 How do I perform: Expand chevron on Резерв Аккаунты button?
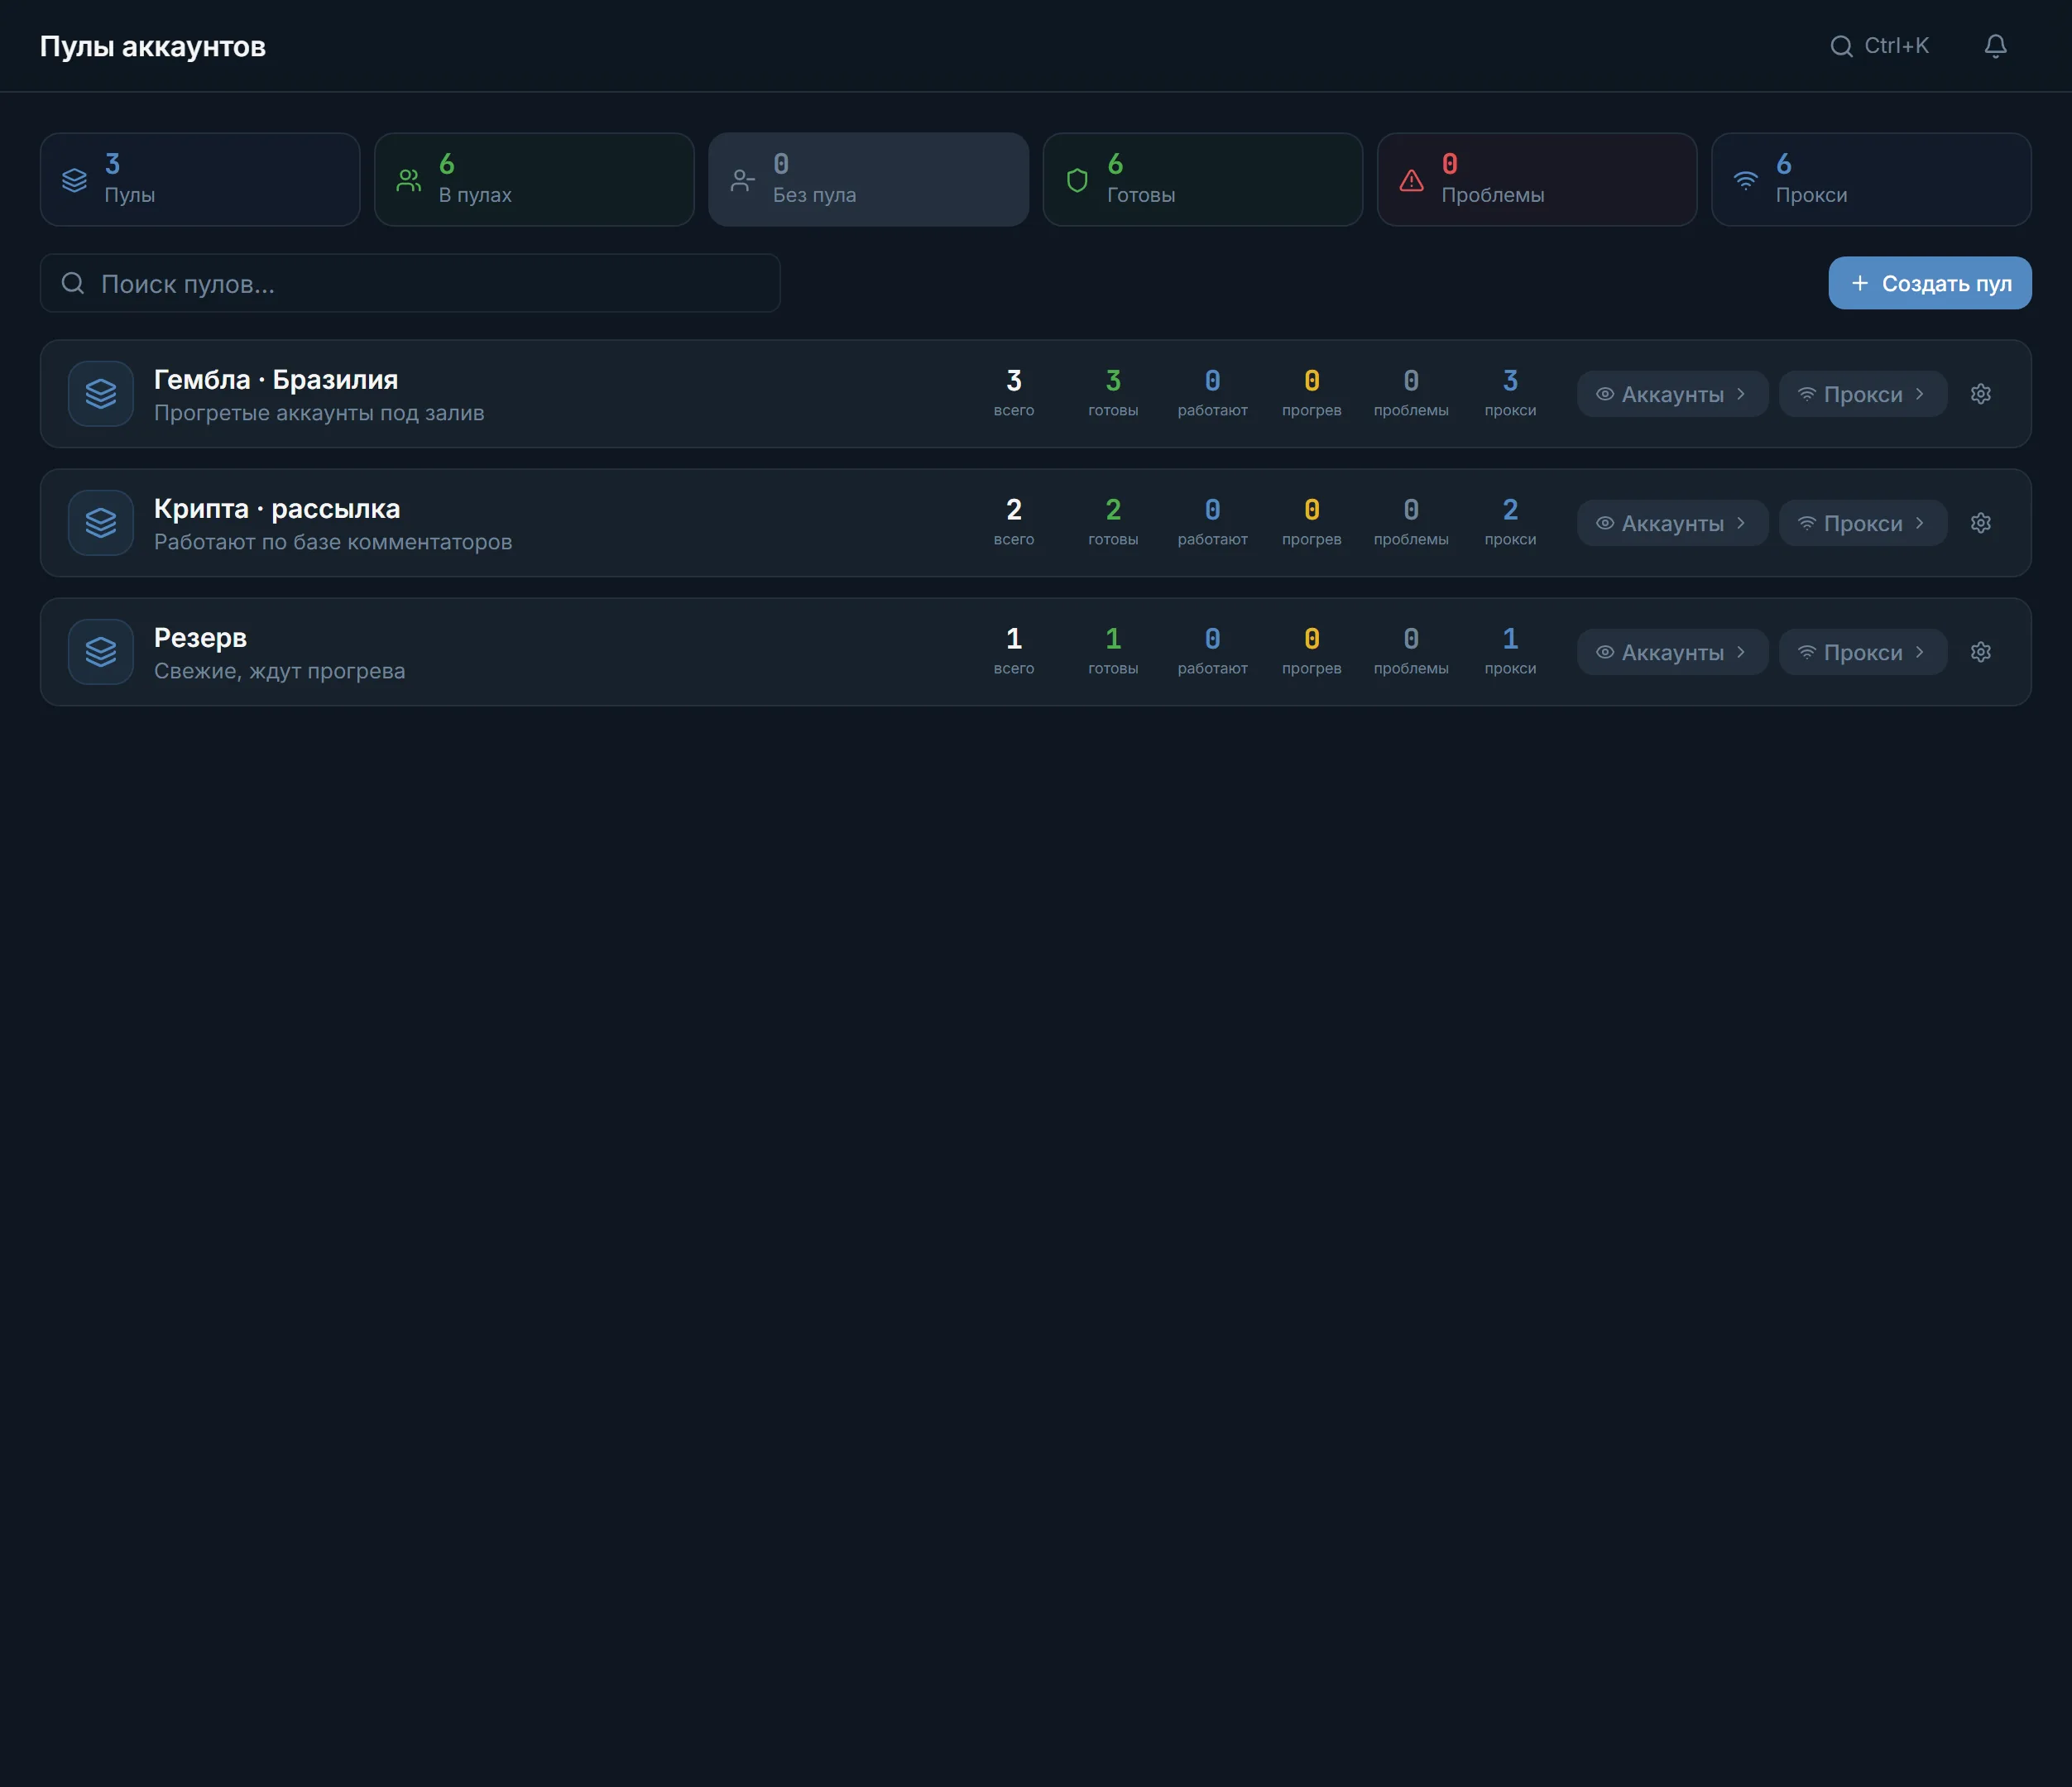click(x=1740, y=652)
